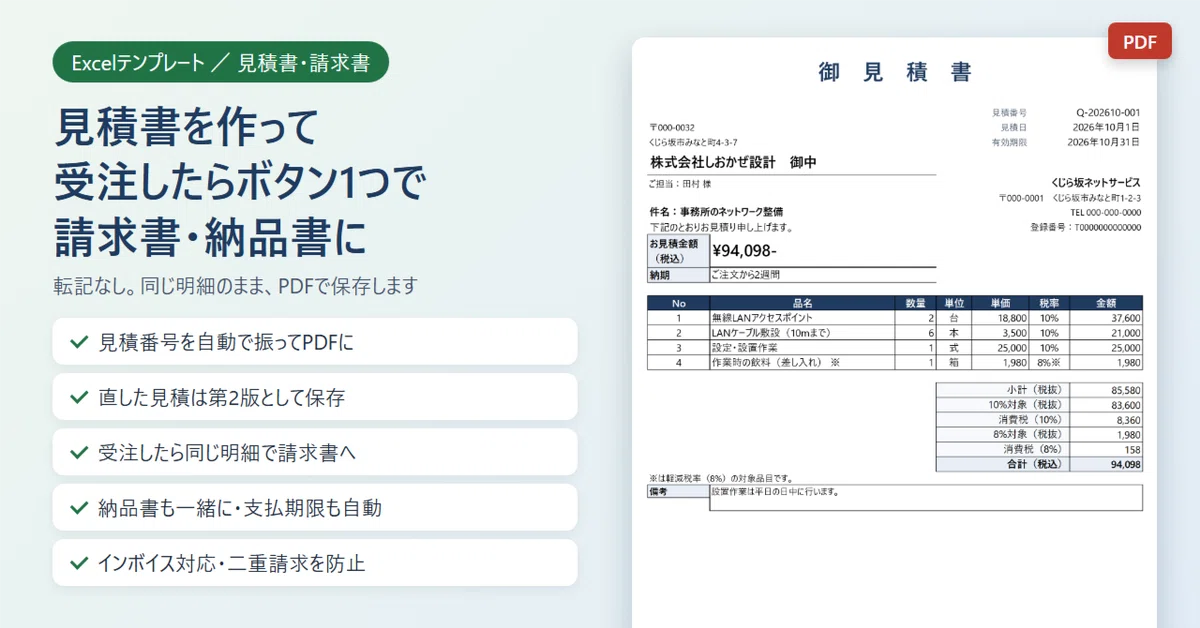Click the unit price 18,800
The image size is (1200, 628).
click(1011, 318)
